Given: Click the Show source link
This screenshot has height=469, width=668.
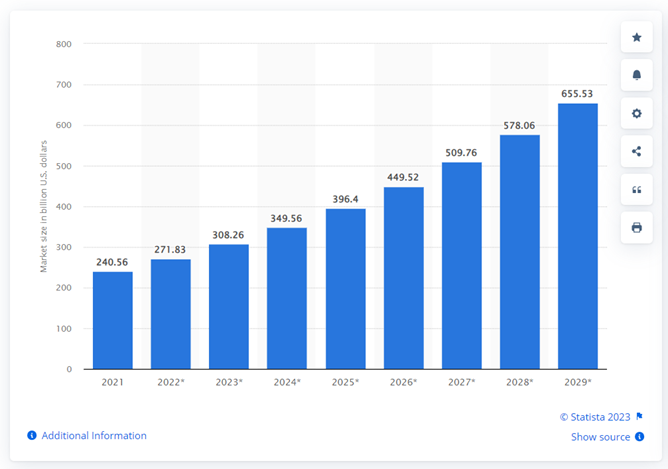Looking at the screenshot, I should [x=600, y=437].
